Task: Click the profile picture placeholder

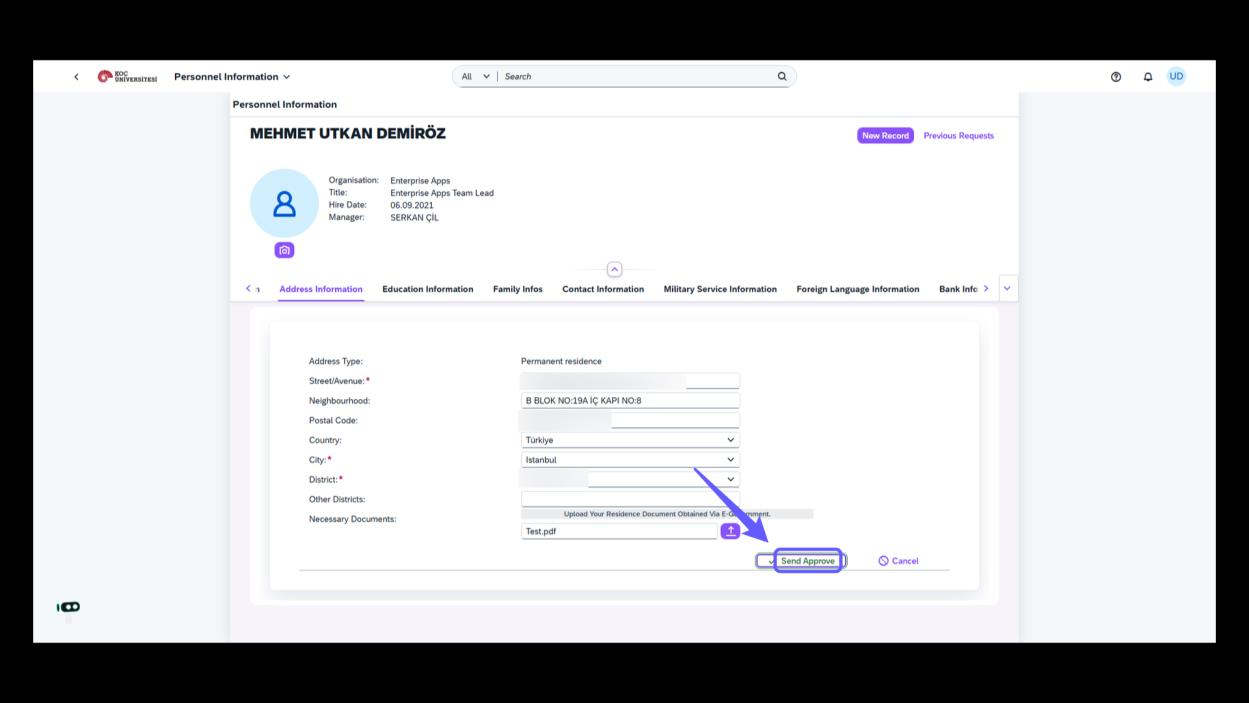Action: 284,204
